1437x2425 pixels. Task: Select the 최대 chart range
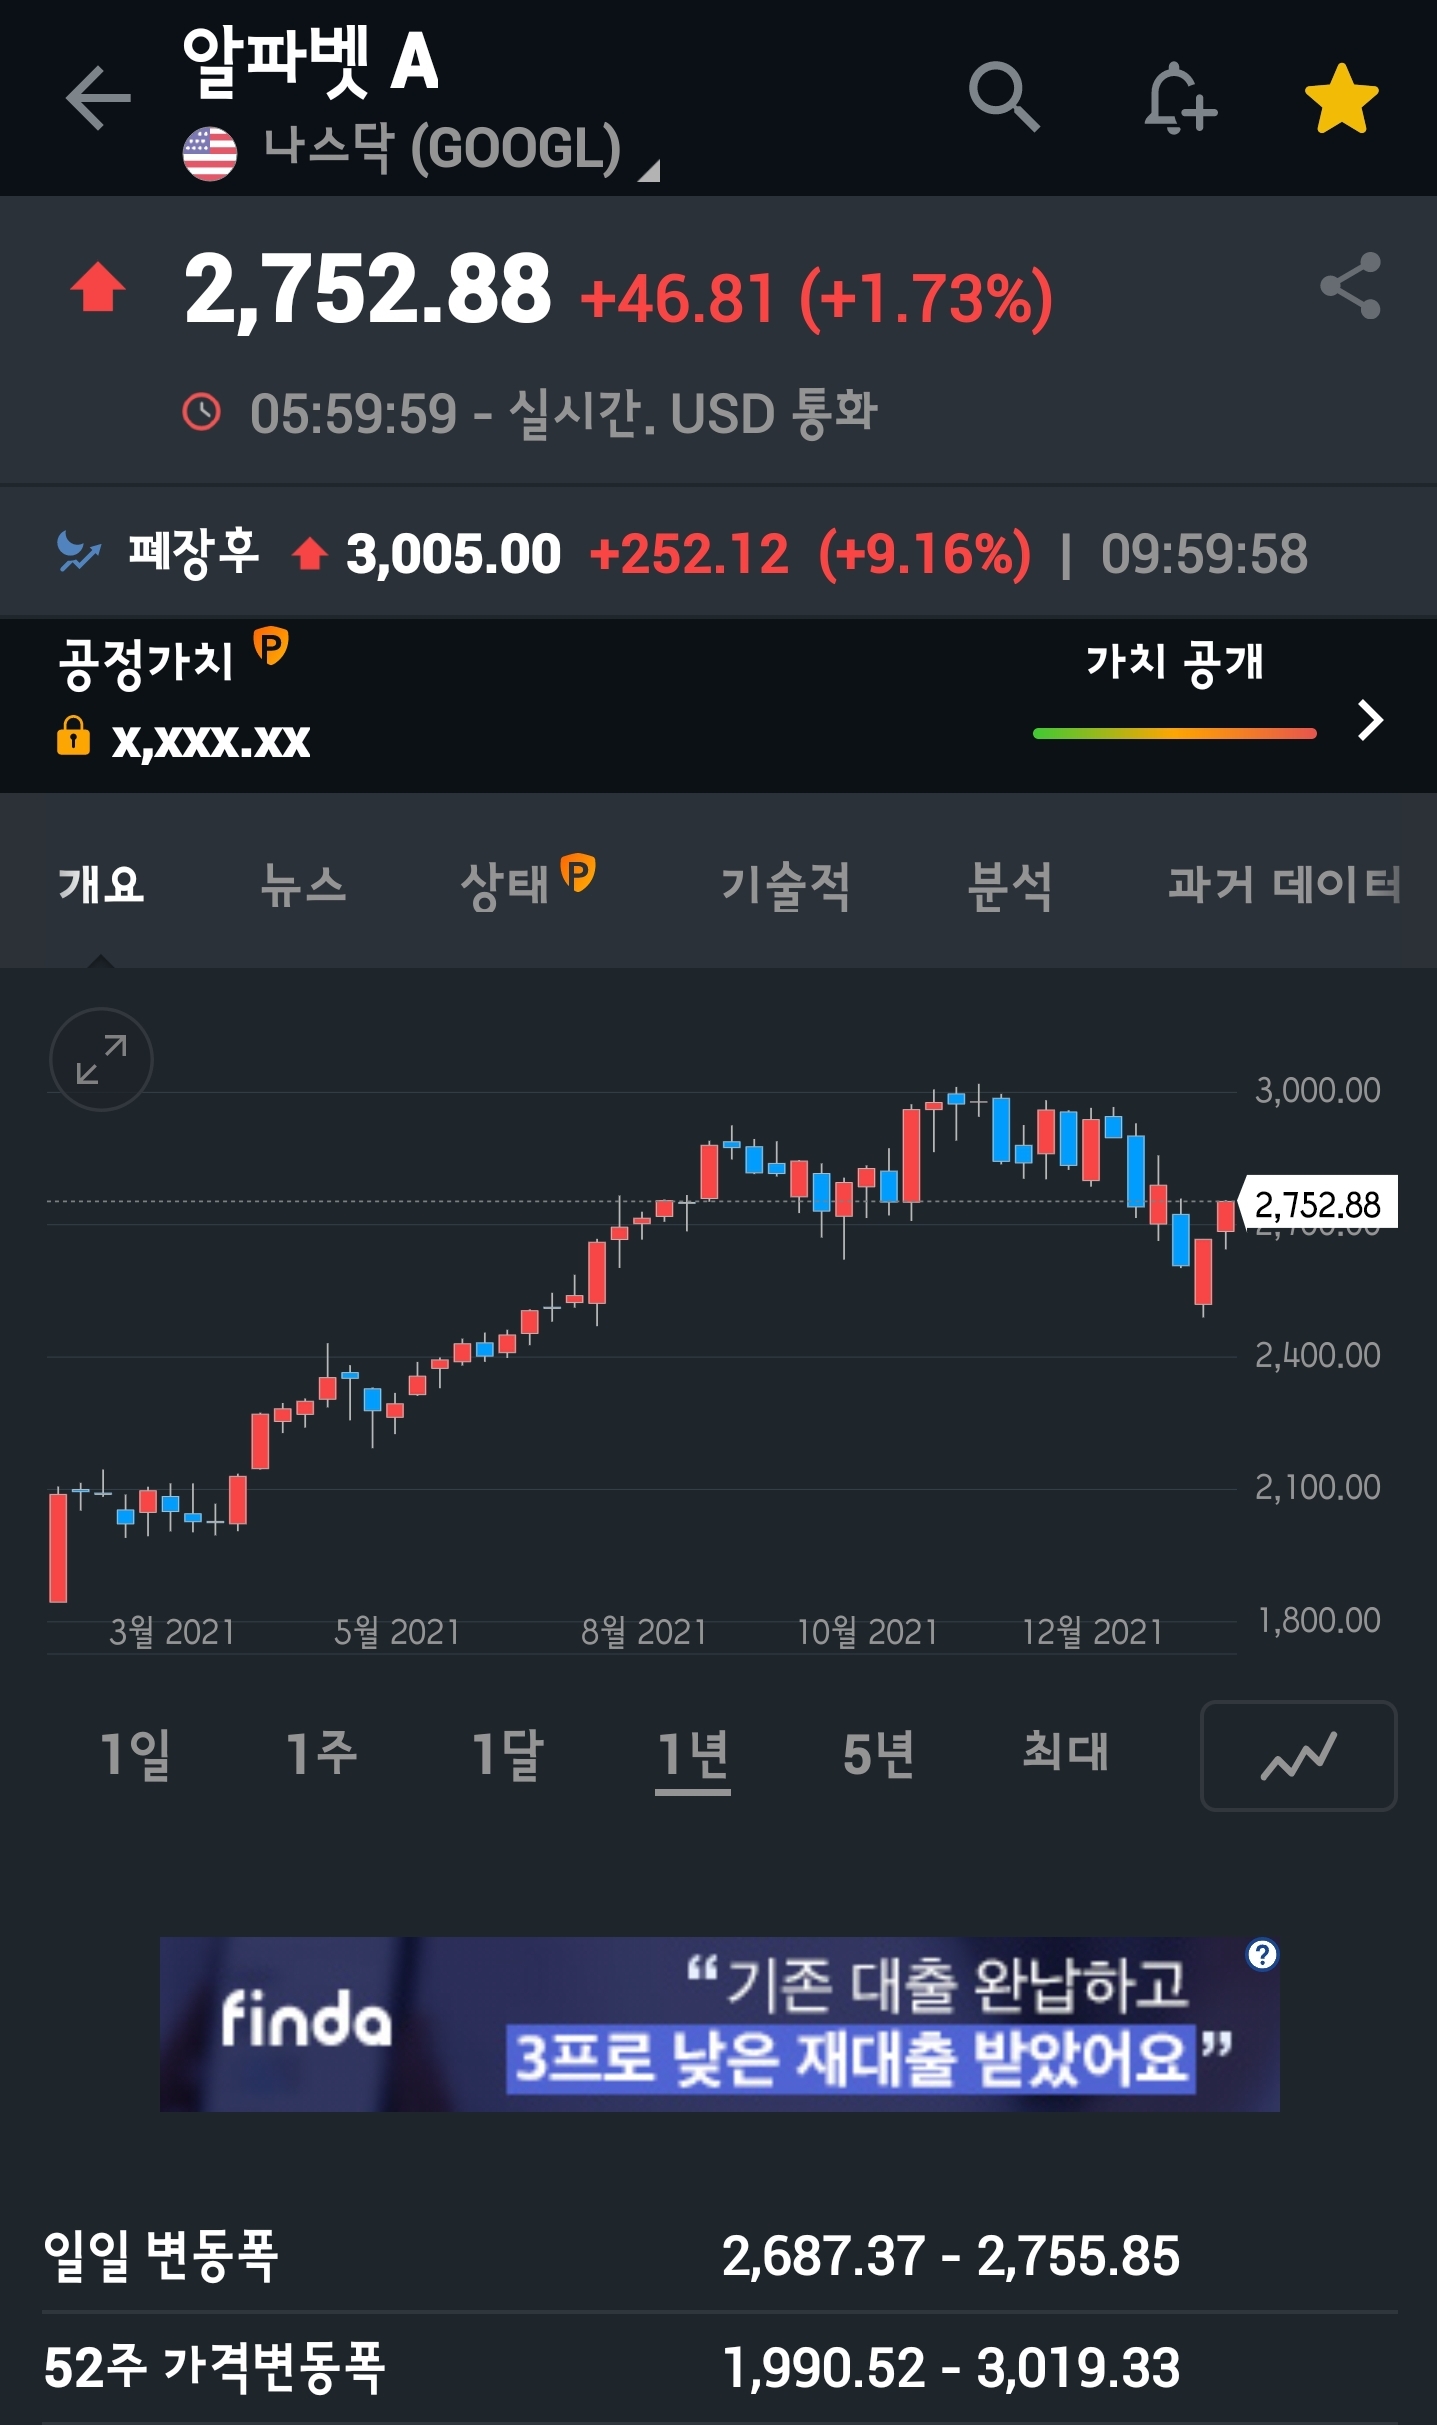1065,1752
